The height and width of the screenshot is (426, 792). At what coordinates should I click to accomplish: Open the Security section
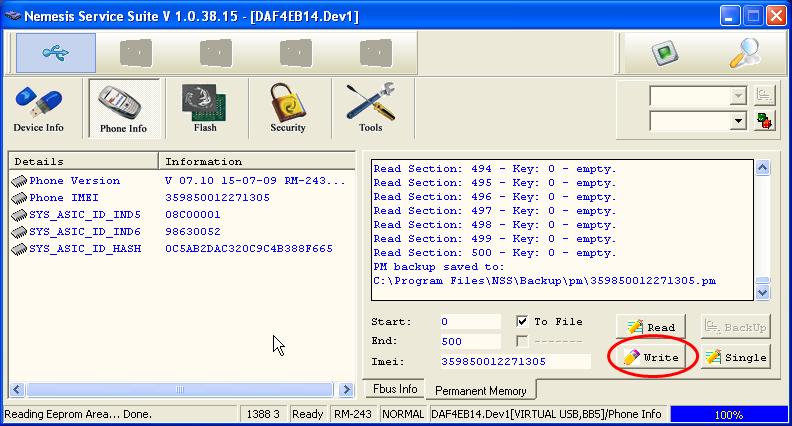coord(288,109)
